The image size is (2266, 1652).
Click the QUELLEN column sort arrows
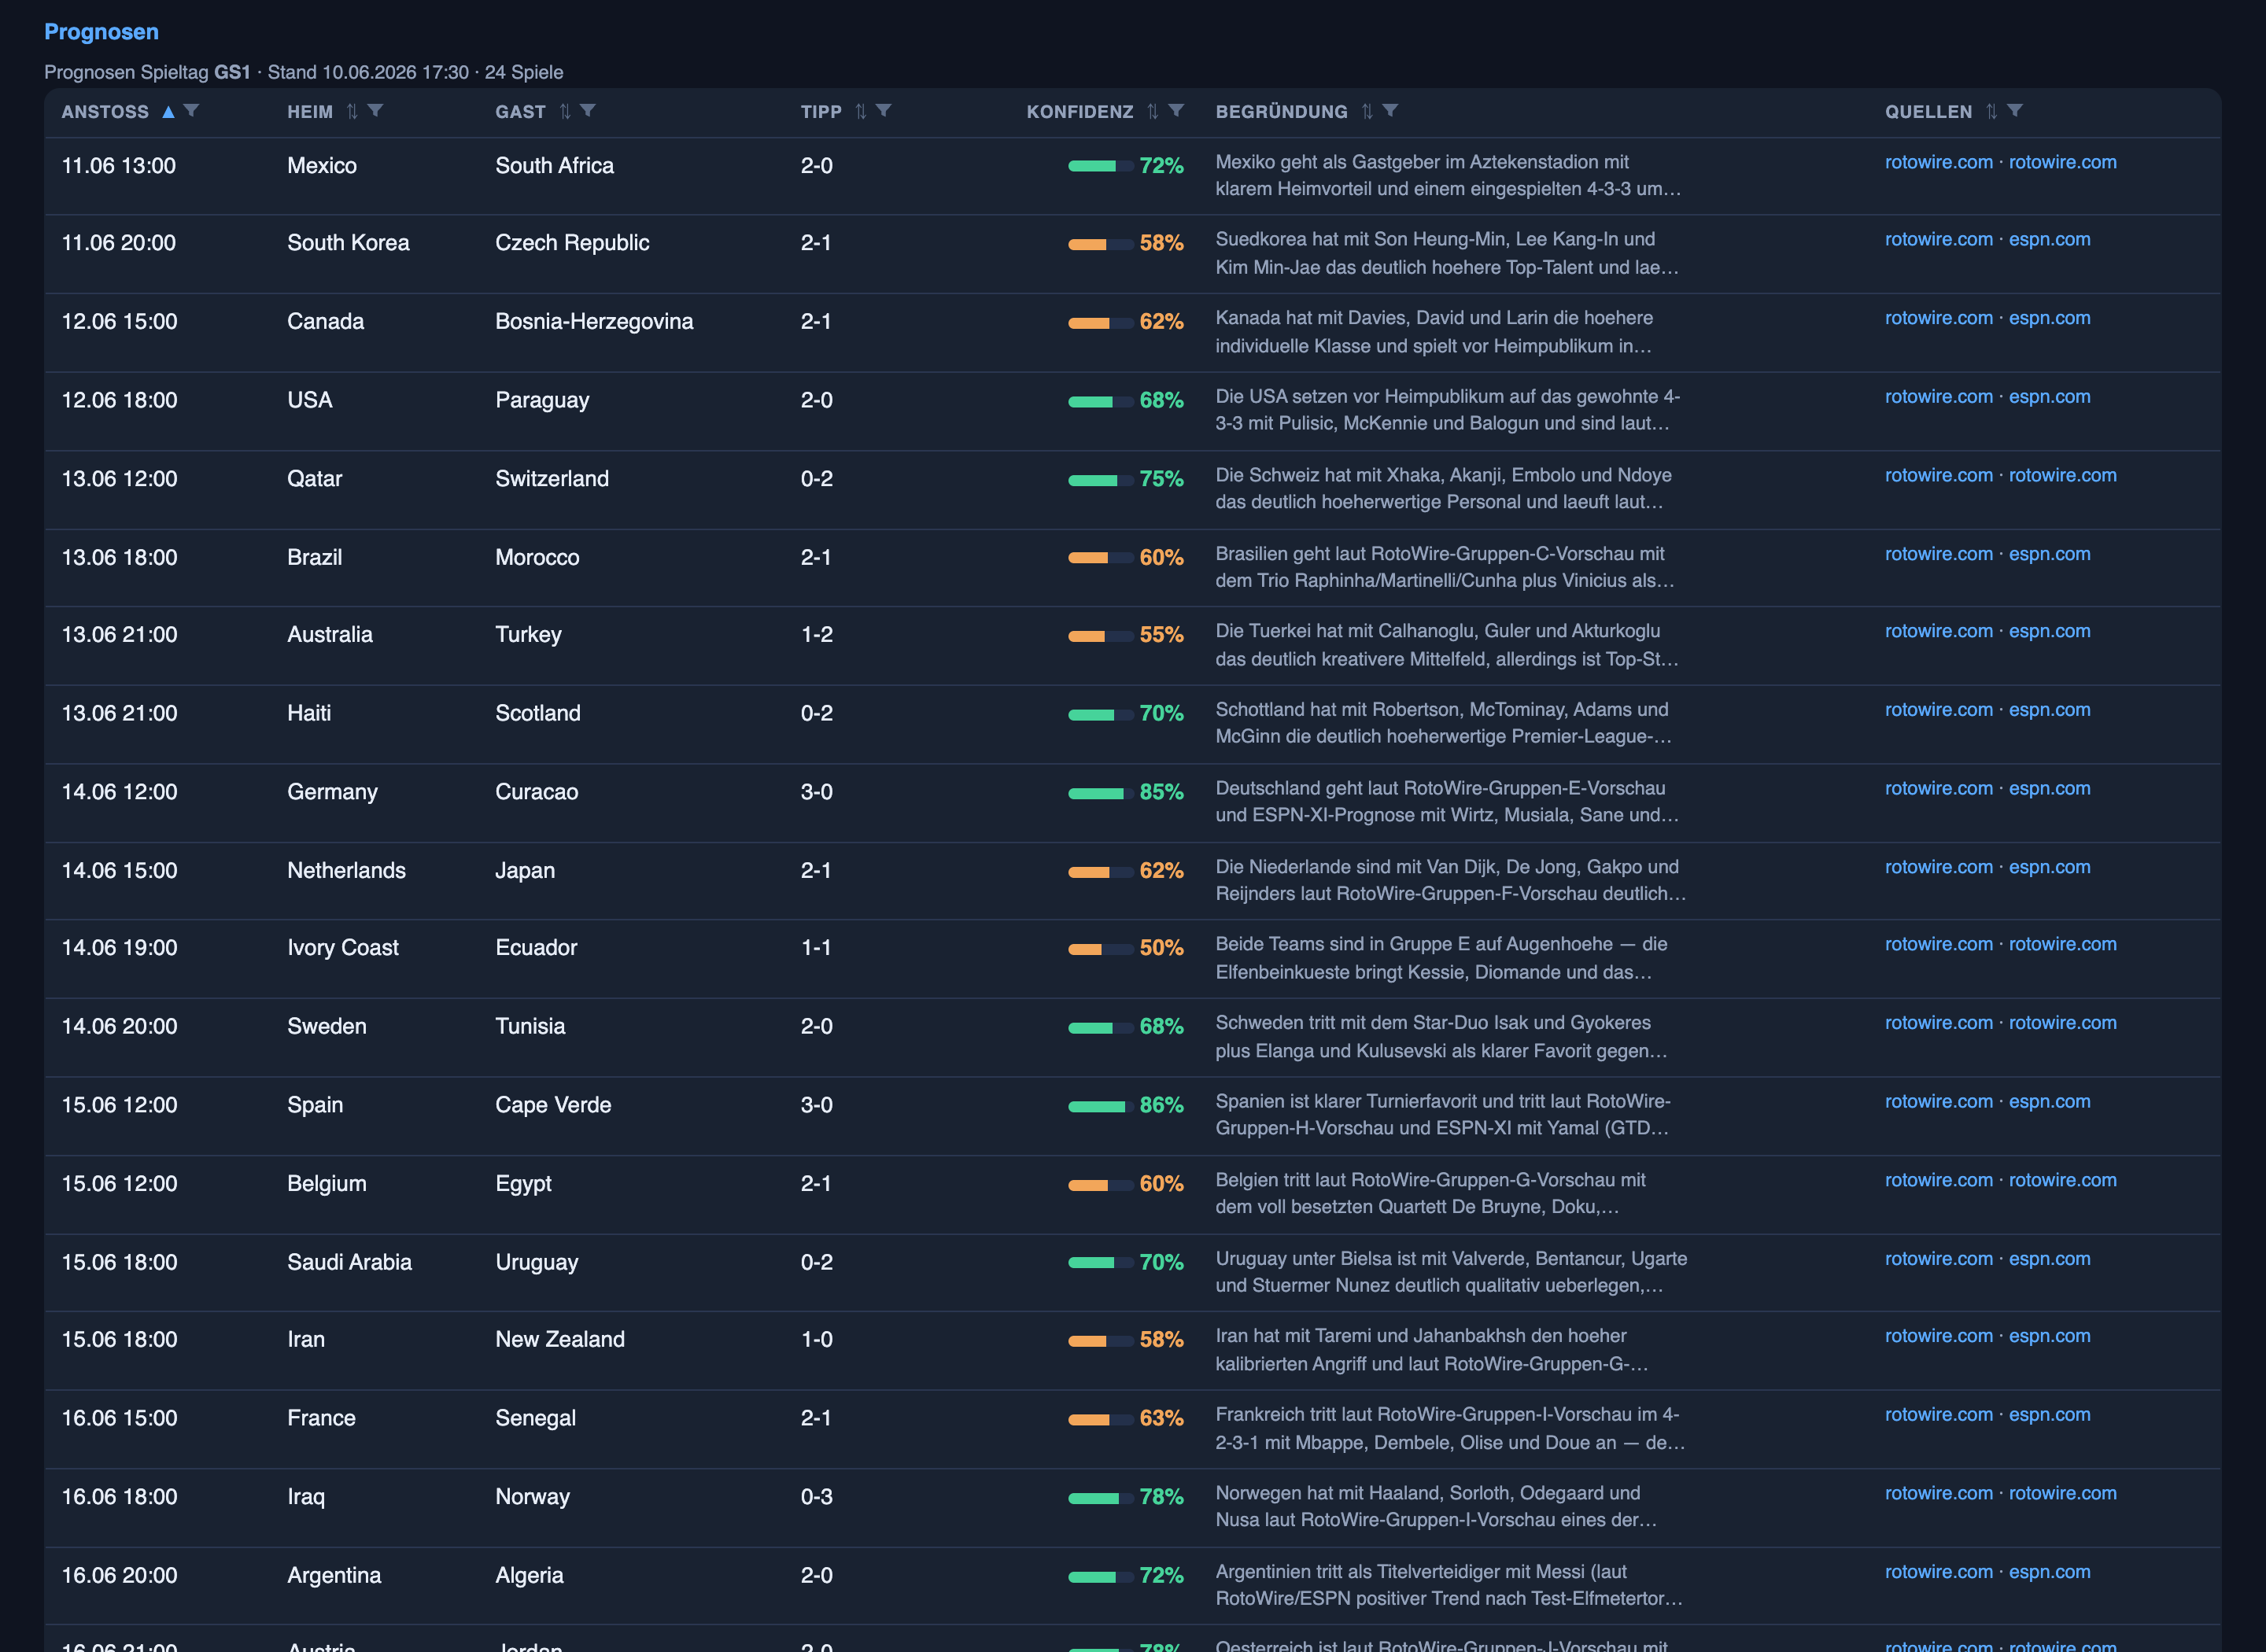point(1992,112)
